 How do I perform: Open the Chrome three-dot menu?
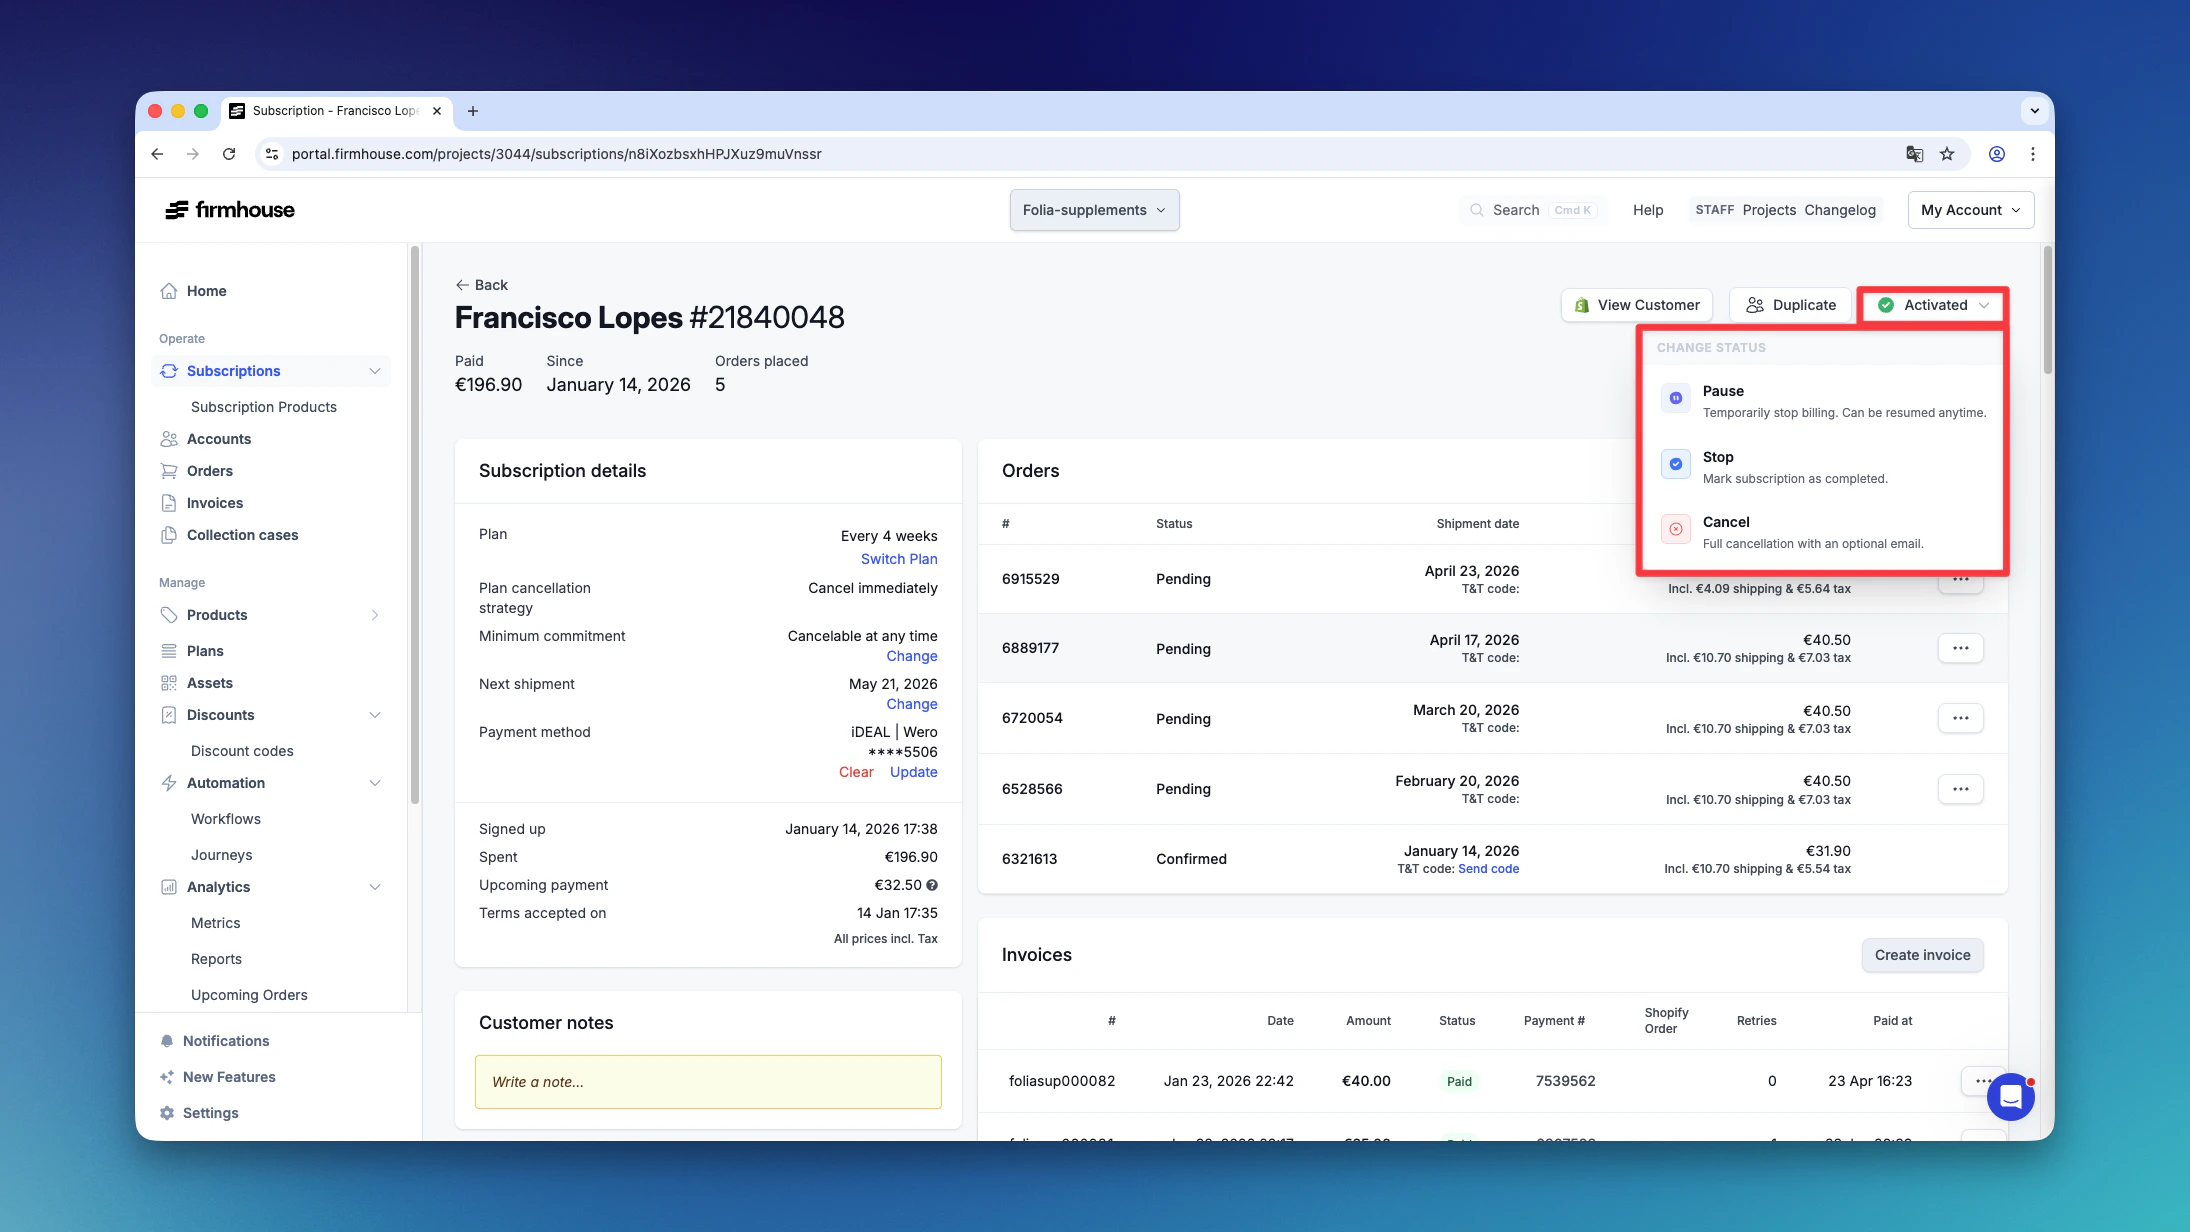(2033, 154)
